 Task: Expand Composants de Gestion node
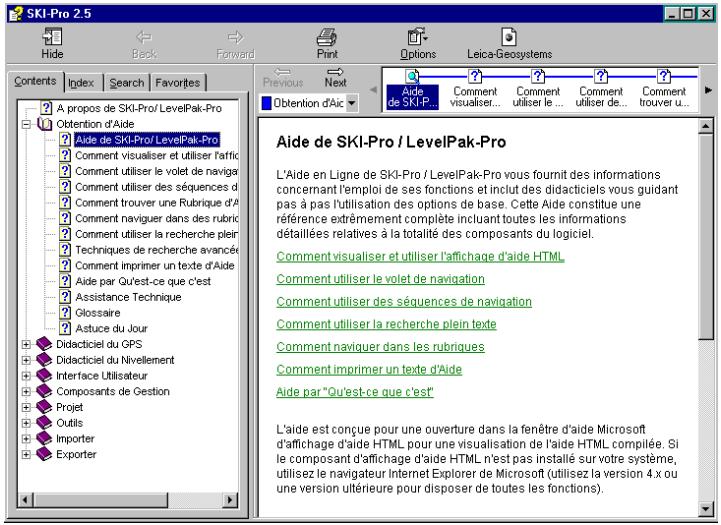(x=26, y=392)
